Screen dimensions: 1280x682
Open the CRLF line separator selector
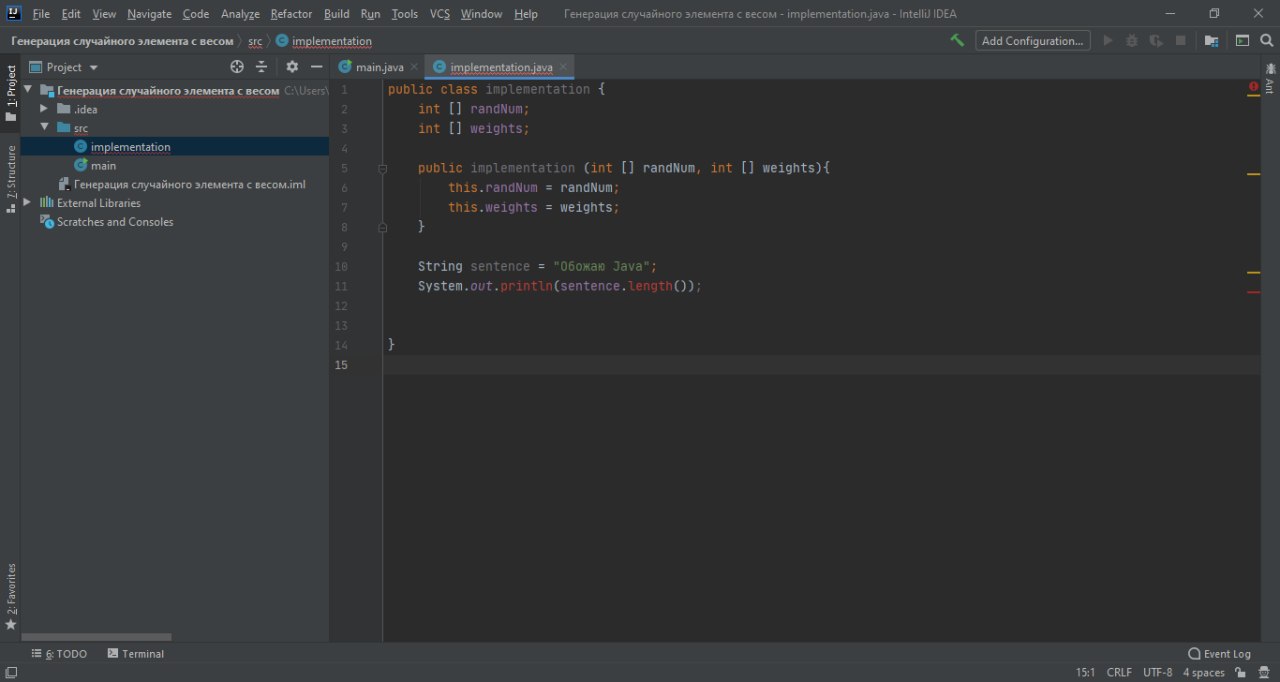[1119, 673]
